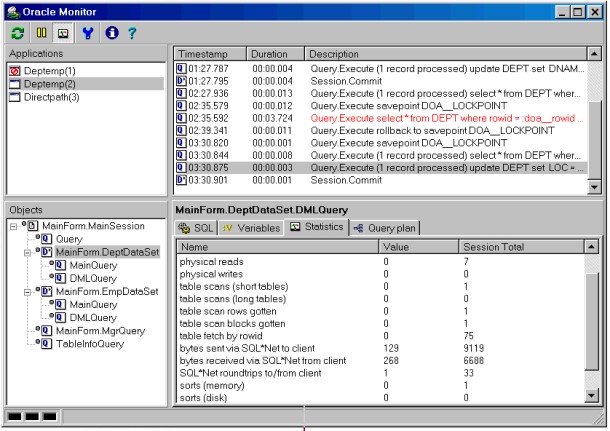The width and height of the screenshot is (610, 431).
Task: Click the query icon on the 02:35.592 row
Action: pos(181,118)
